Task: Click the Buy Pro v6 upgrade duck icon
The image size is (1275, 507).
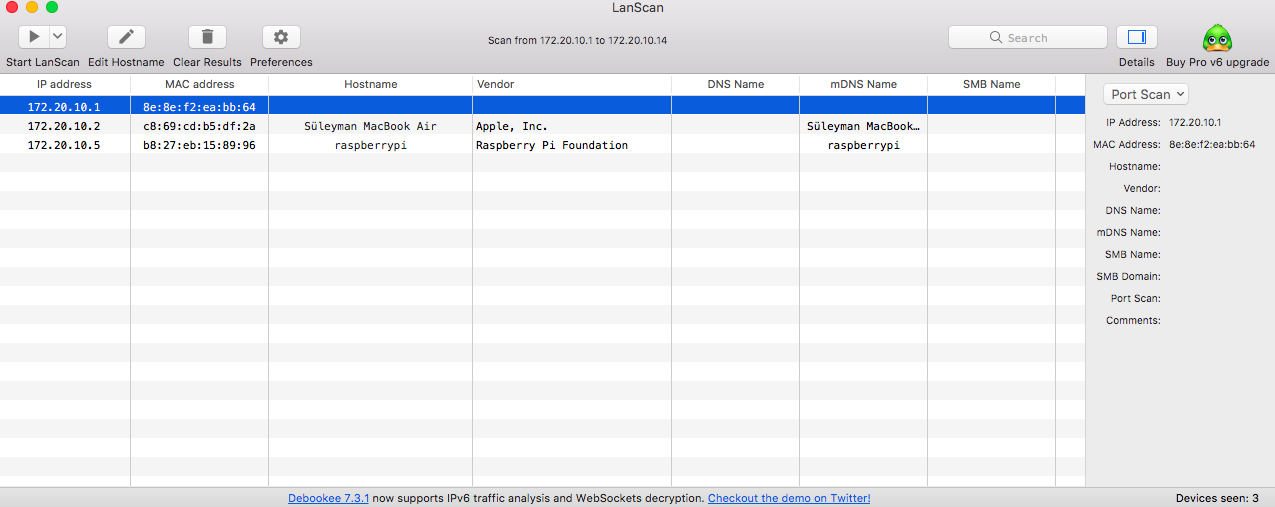Action: 1217,38
